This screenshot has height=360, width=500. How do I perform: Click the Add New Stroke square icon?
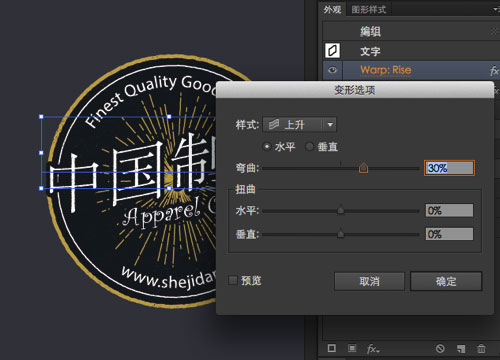click(x=332, y=348)
